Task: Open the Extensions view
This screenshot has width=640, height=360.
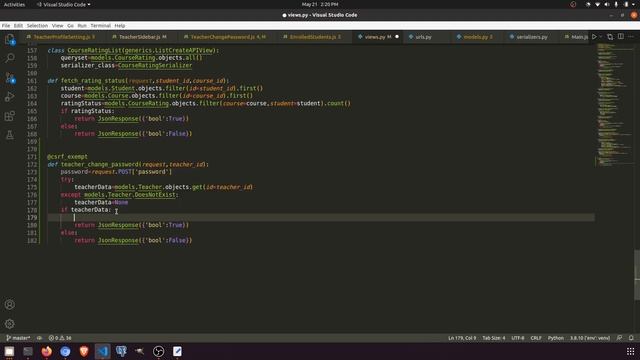Action: pos(10,116)
